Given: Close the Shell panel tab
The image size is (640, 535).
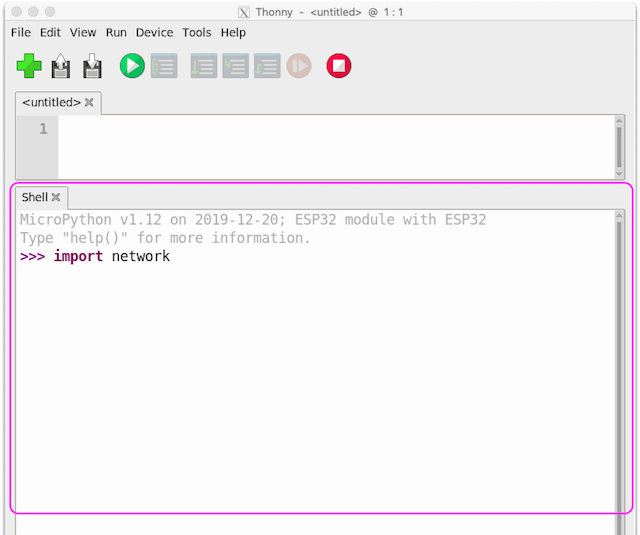Looking at the screenshot, I should pos(56,198).
